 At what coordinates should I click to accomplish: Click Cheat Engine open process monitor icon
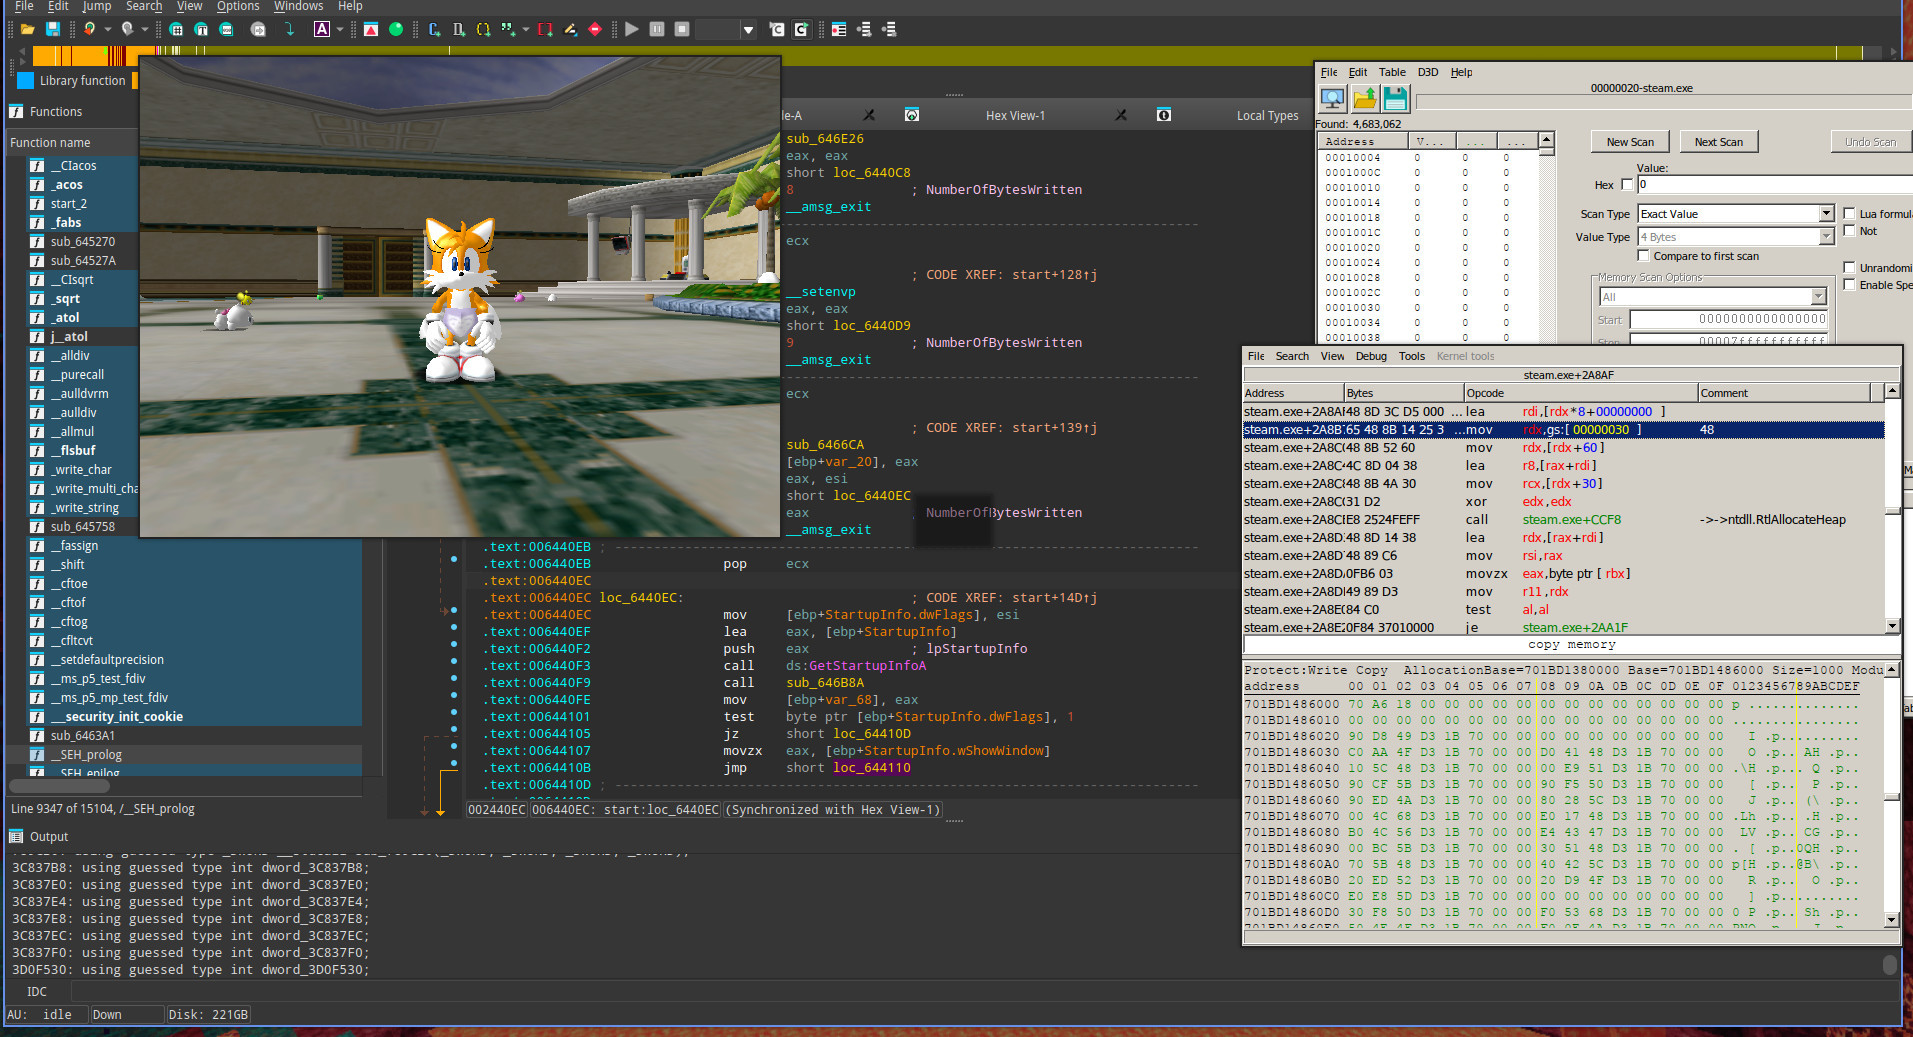click(1333, 98)
